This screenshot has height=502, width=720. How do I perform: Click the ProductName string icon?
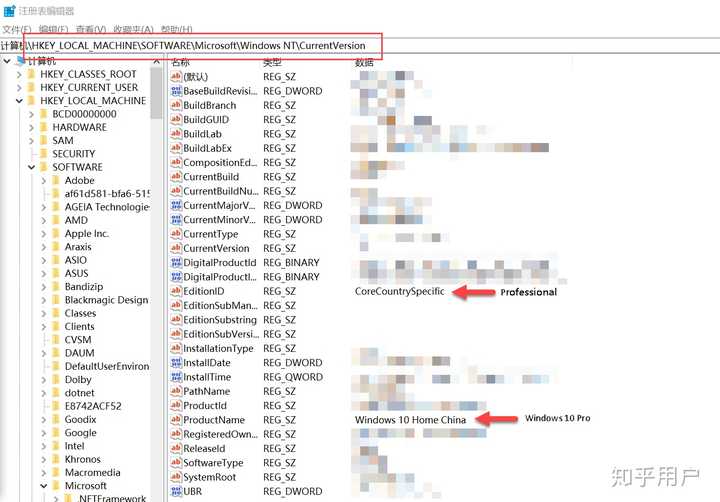[176, 420]
